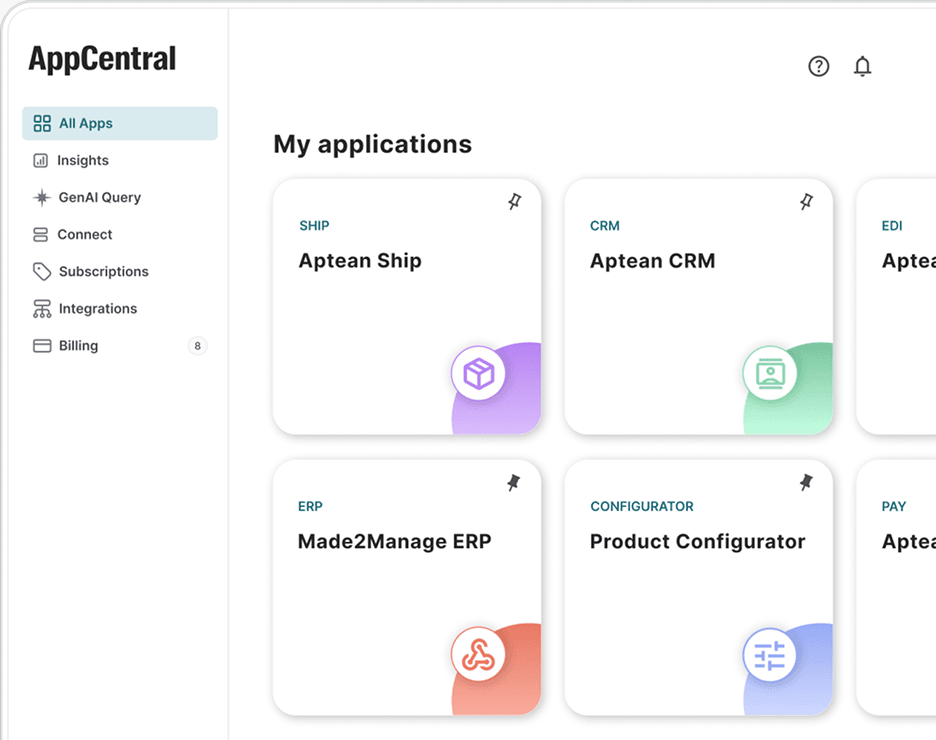Switch to the Insights section
Image resolution: width=936 pixels, height=740 pixels.
coord(82,160)
